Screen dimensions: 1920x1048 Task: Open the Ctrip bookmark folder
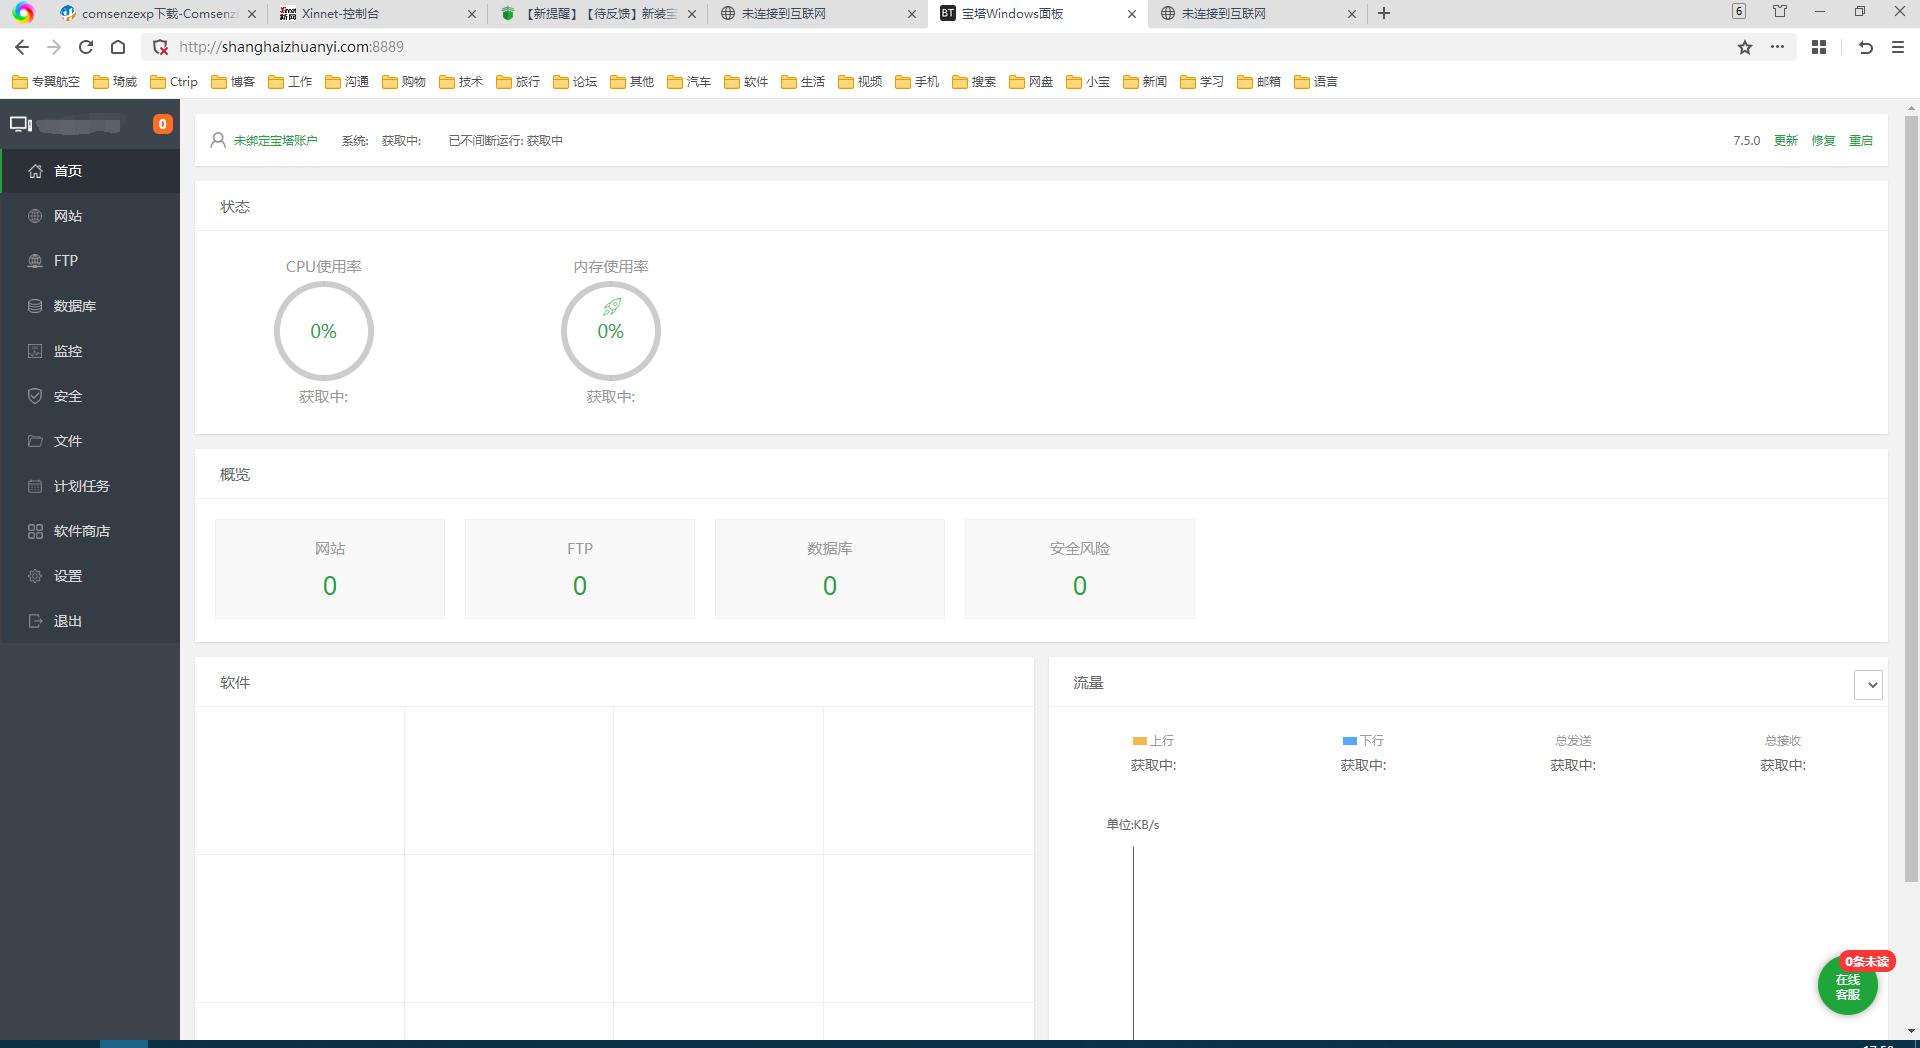[174, 82]
